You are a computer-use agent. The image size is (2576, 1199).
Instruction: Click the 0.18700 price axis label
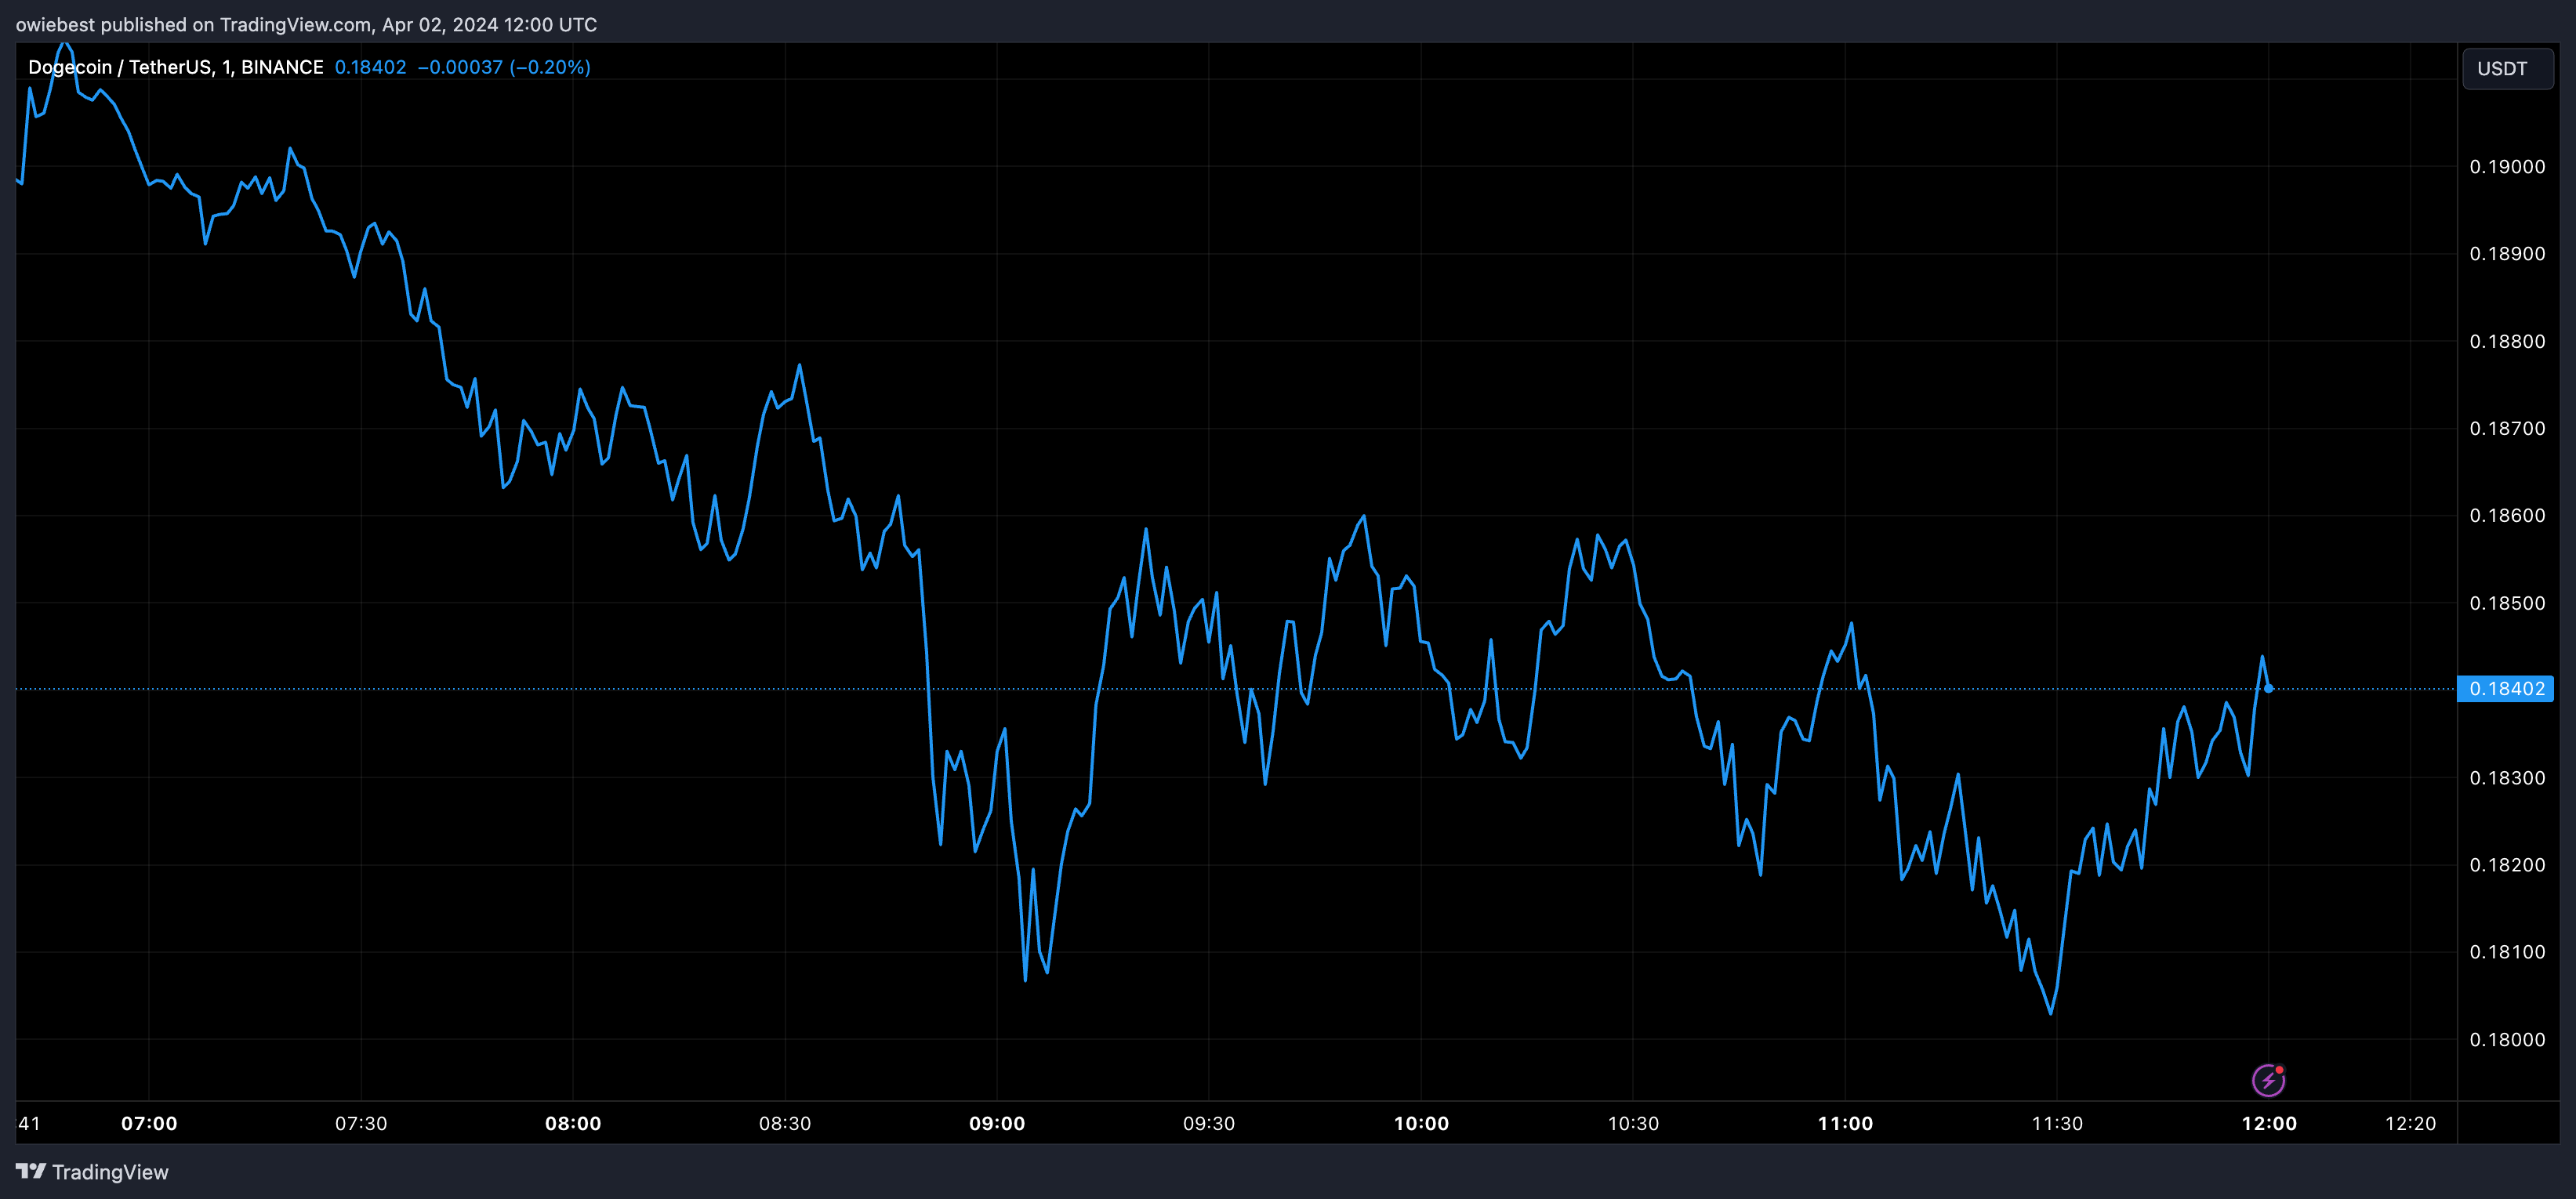click(x=2507, y=429)
